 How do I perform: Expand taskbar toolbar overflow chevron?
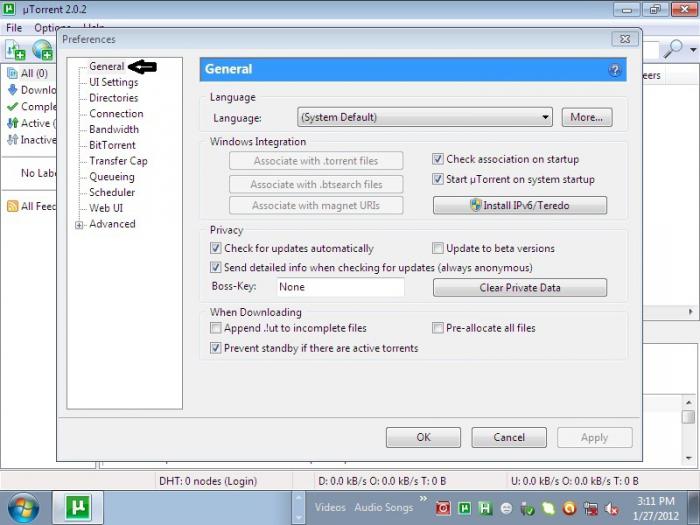pos(423,498)
